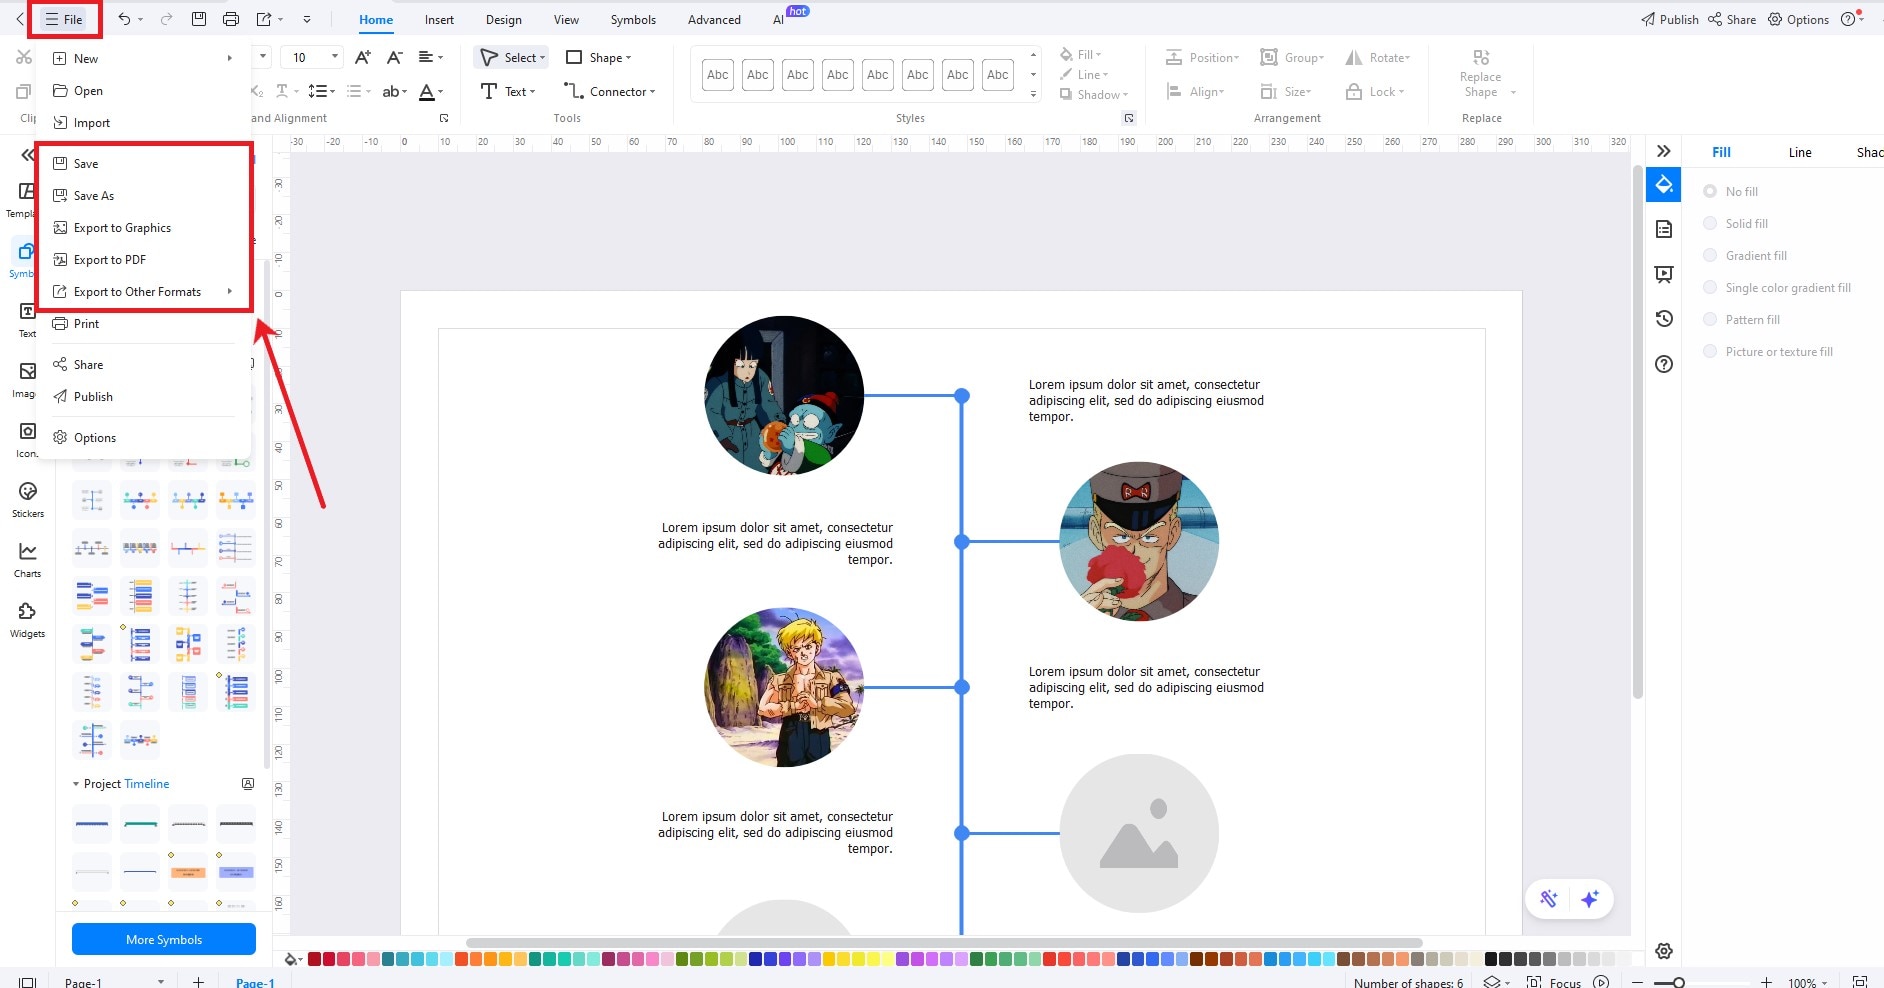Select the Gradient fill radio option
The width and height of the screenshot is (1884, 988).
click(1710, 255)
